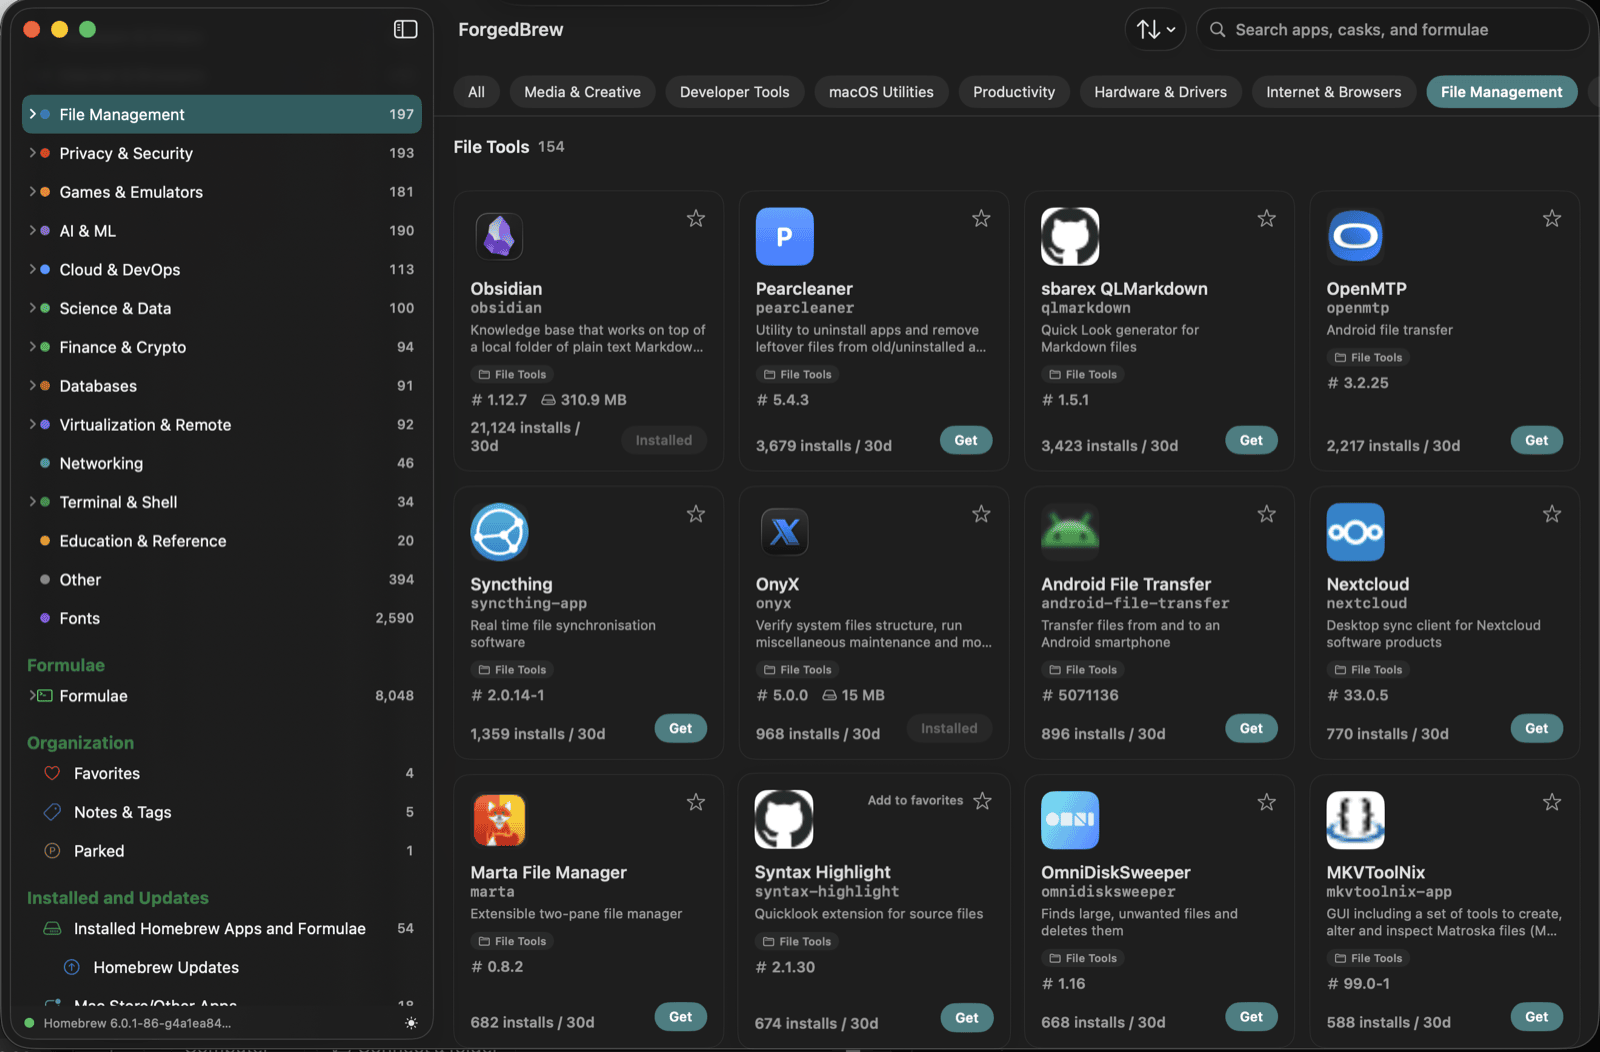1600x1052 pixels.
Task: Click the Installed Homebrew Apps drive icon
Action: tap(52, 928)
